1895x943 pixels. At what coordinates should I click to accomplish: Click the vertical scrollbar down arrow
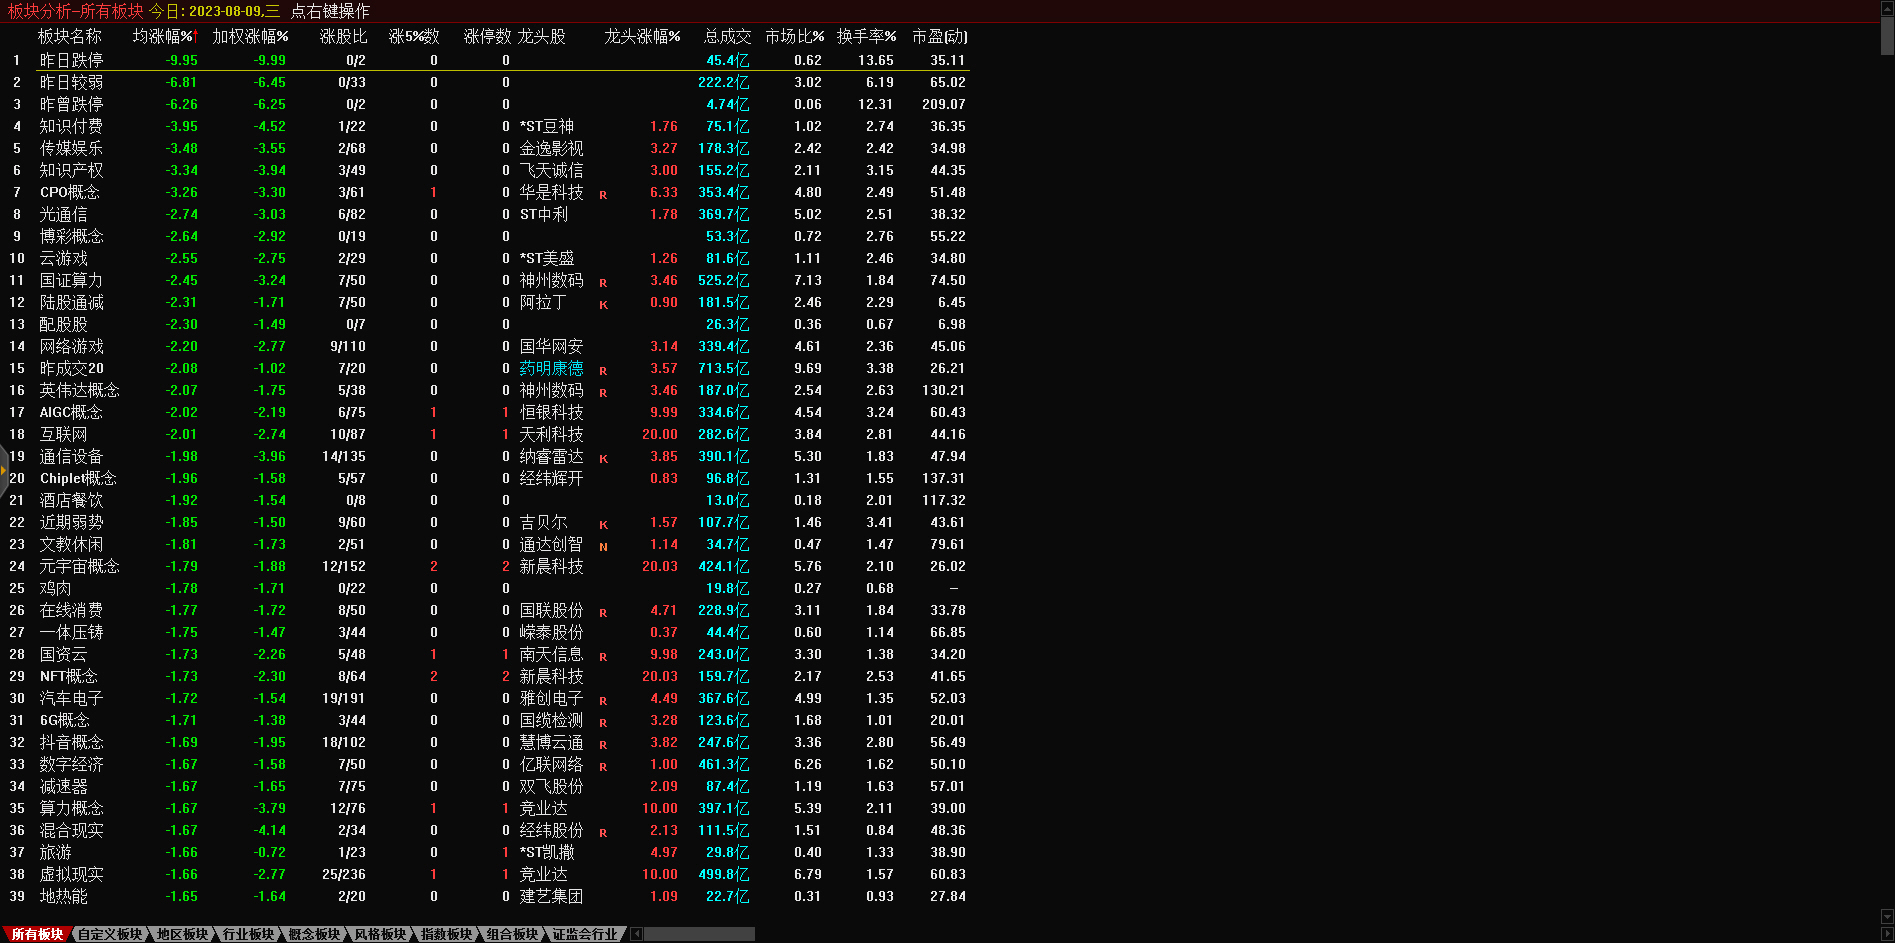coord(1887,917)
